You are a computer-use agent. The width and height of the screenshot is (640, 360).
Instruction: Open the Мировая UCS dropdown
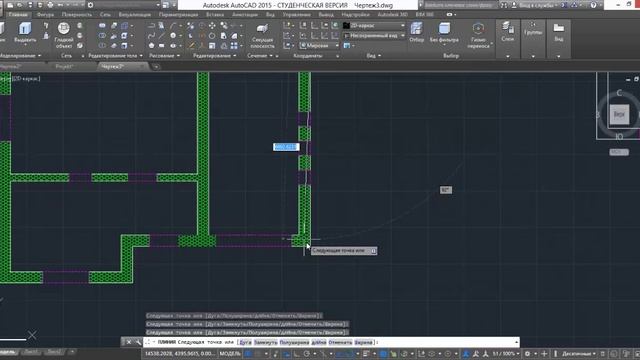click(x=319, y=46)
